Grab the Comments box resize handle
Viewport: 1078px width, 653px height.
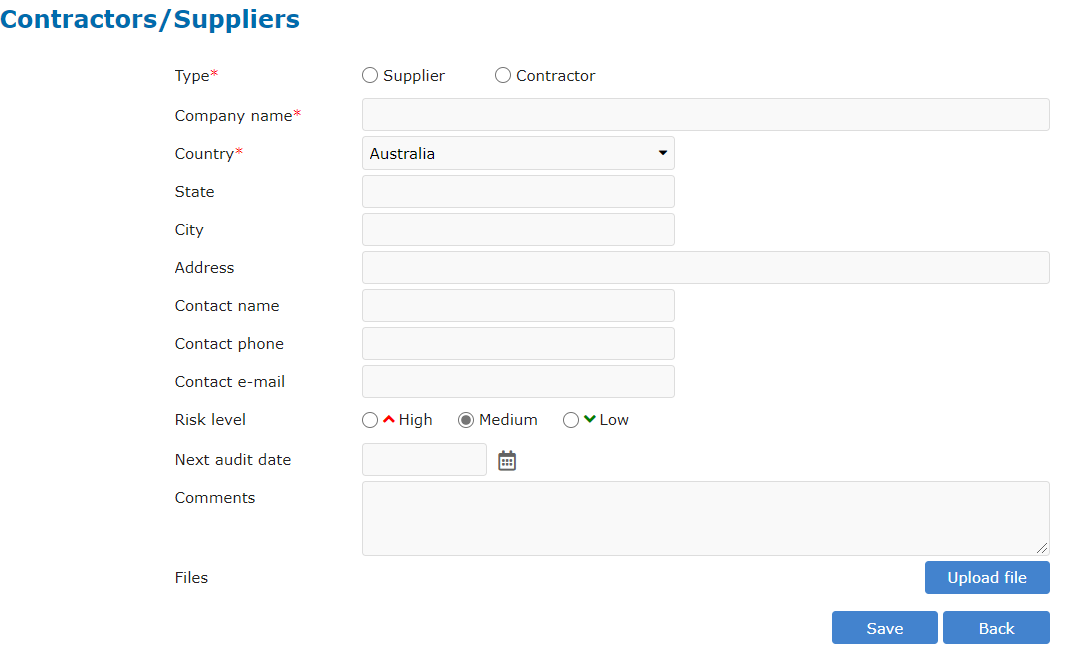tap(1043, 548)
